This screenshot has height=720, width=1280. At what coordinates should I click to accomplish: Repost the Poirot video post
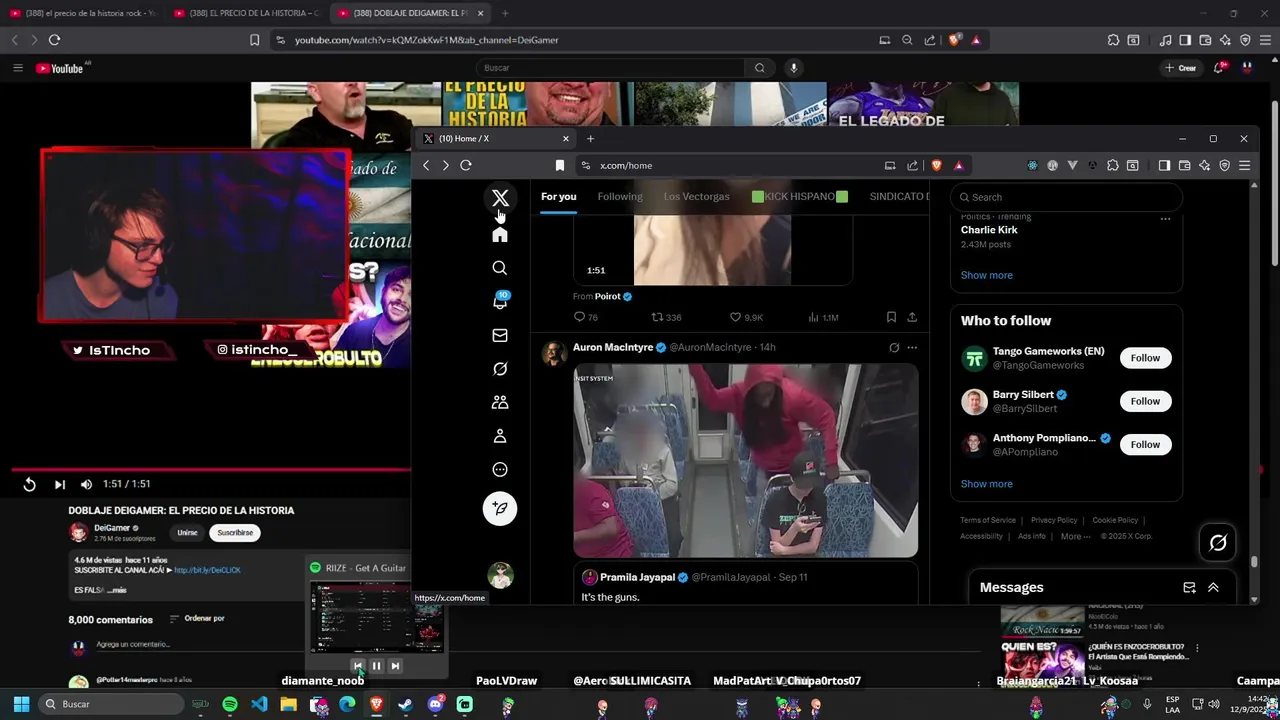(x=666, y=317)
